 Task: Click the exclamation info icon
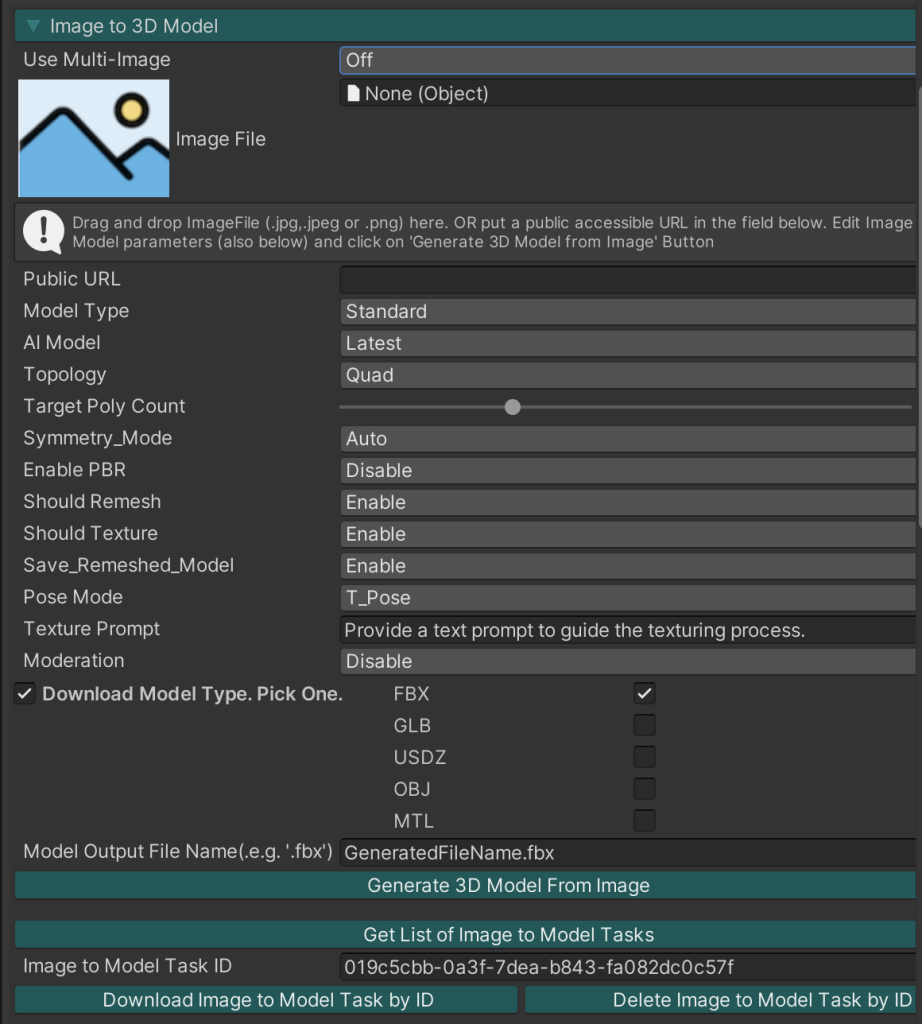tap(43, 232)
